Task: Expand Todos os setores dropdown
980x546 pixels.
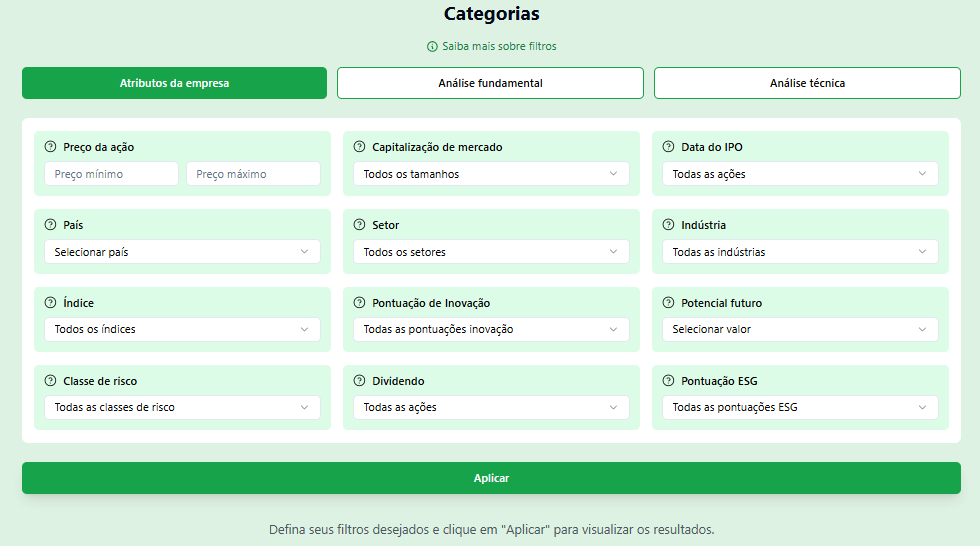Action: (x=491, y=252)
